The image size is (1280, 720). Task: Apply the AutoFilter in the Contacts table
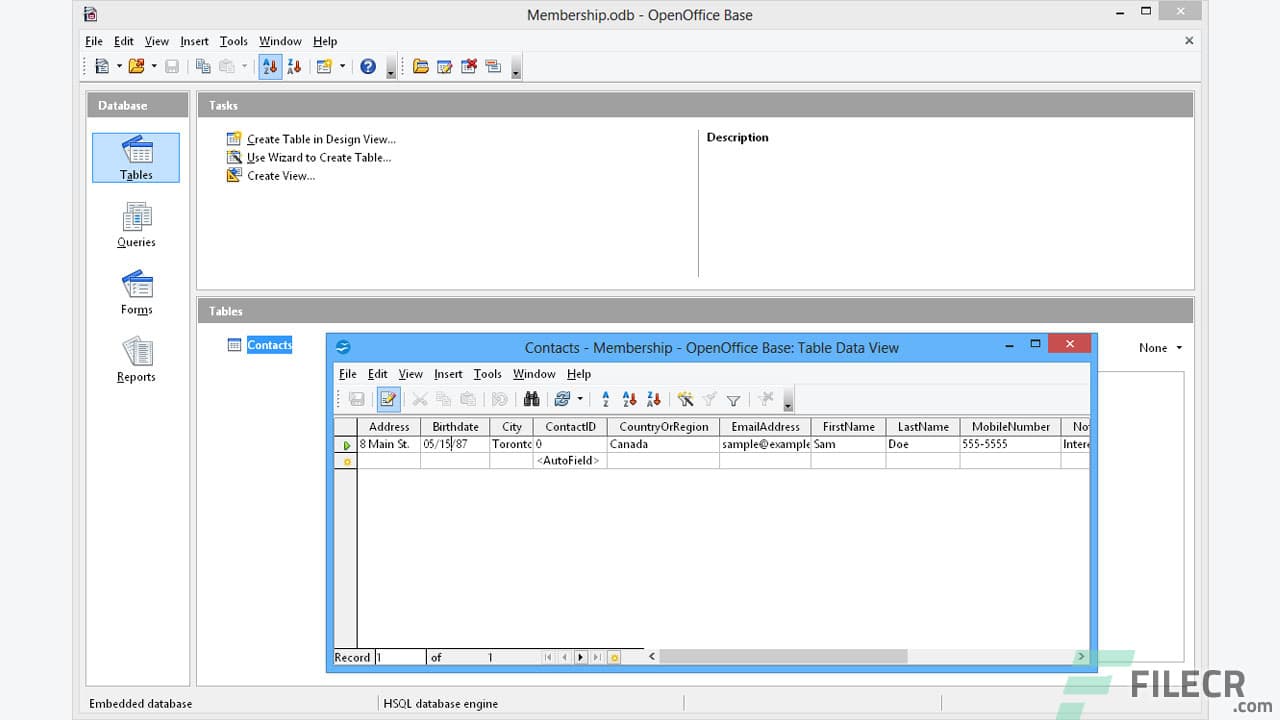pos(687,399)
